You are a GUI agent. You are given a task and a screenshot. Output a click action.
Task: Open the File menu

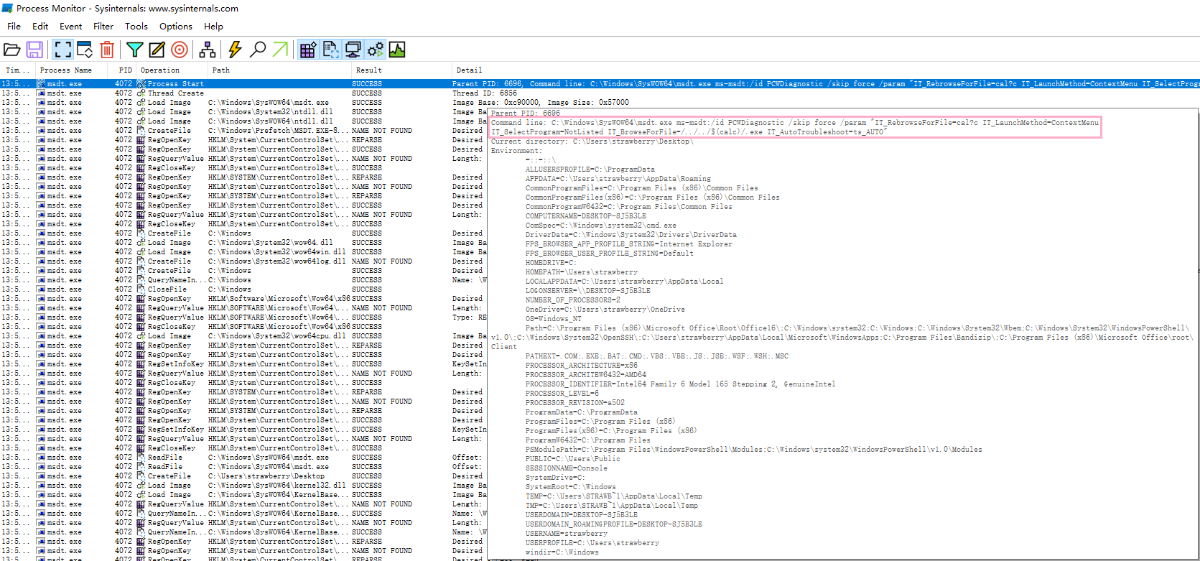pyautogui.click(x=14, y=26)
